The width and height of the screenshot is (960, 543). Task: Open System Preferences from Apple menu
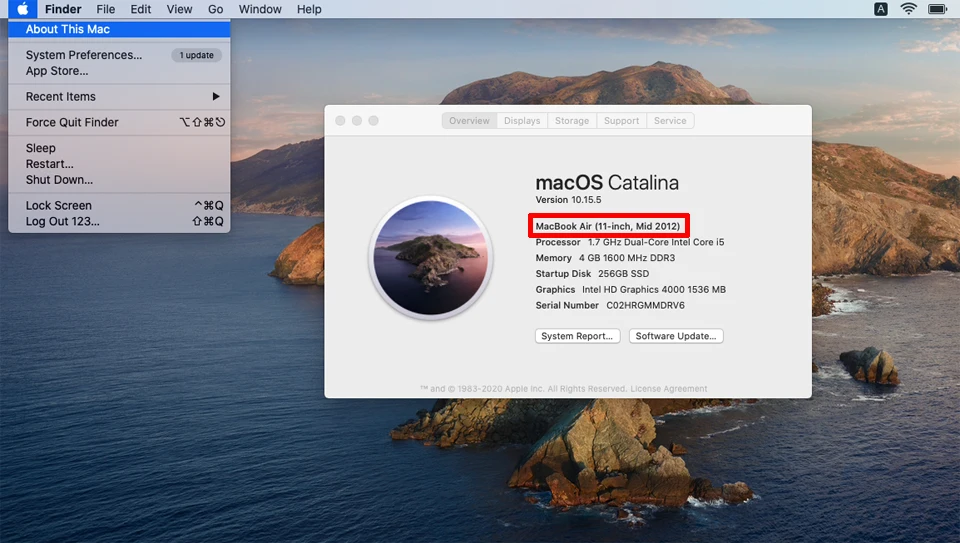click(84, 55)
